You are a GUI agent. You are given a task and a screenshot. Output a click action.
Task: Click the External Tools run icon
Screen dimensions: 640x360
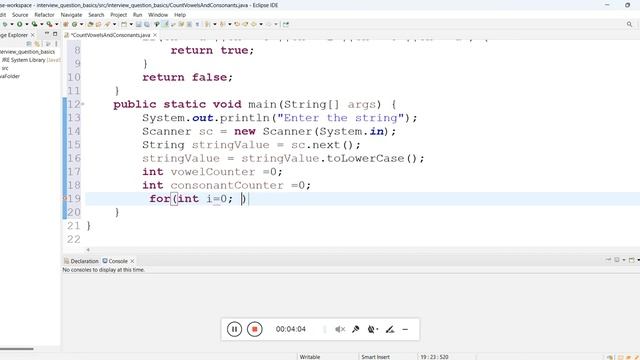(x=49, y=24)
